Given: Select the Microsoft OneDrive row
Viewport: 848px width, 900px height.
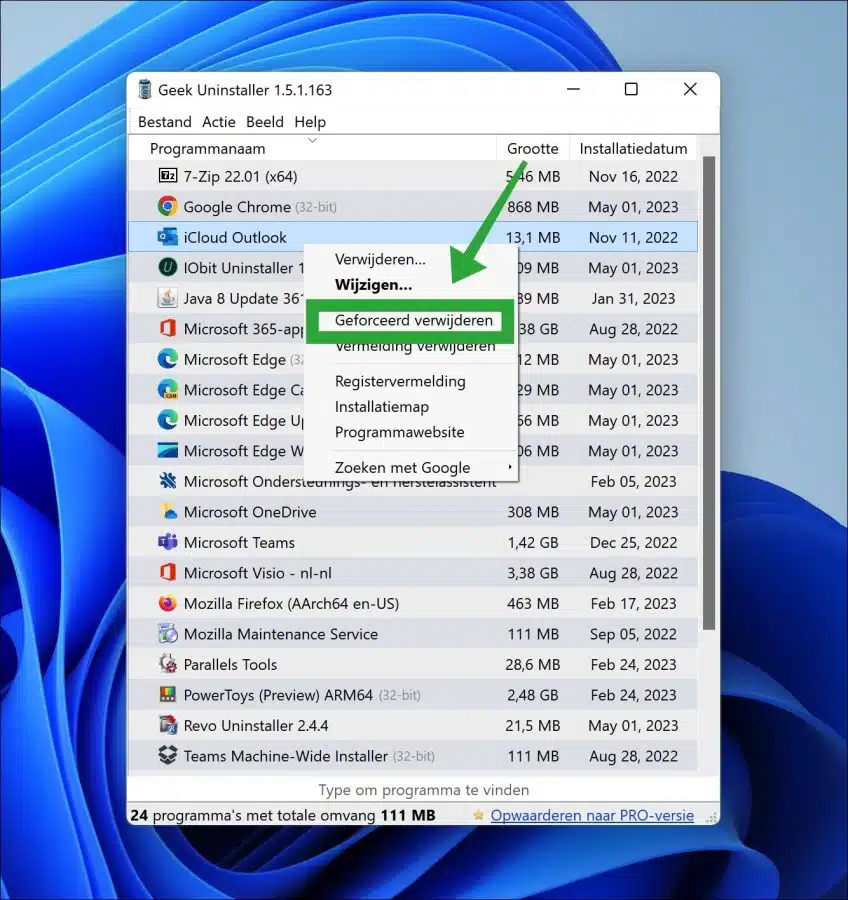Looking at the screenshot, I should [413, 511].
